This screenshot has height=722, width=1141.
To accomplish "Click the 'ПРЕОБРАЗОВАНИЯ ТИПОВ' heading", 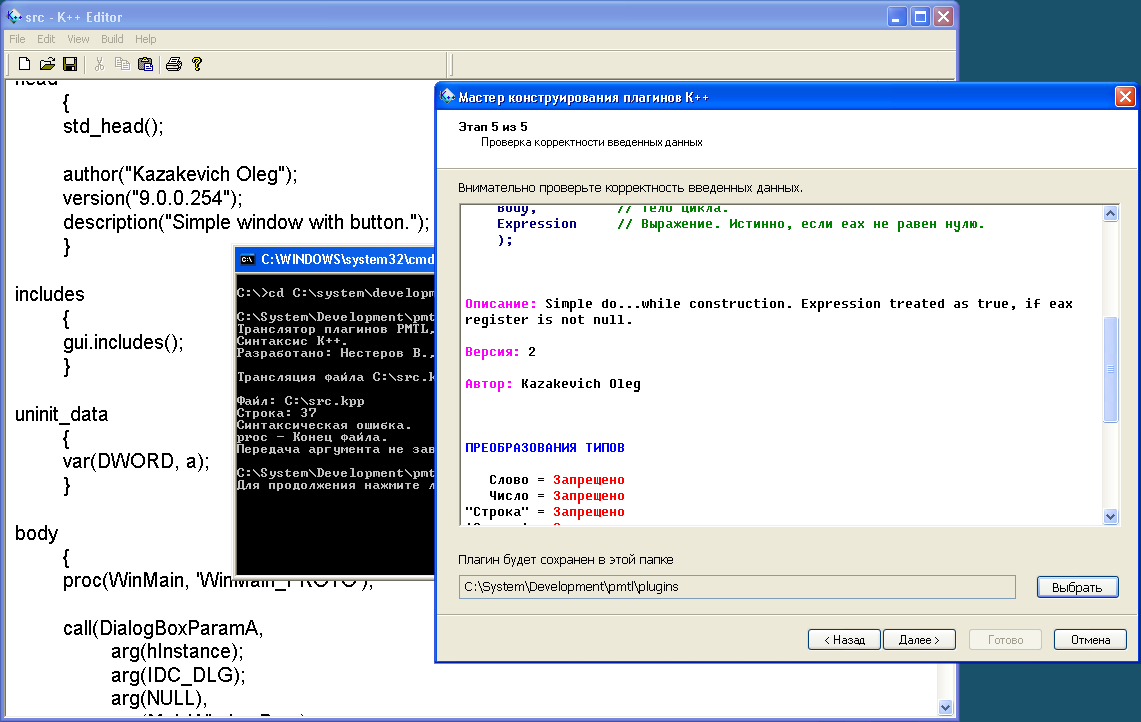I will point(545,448).
